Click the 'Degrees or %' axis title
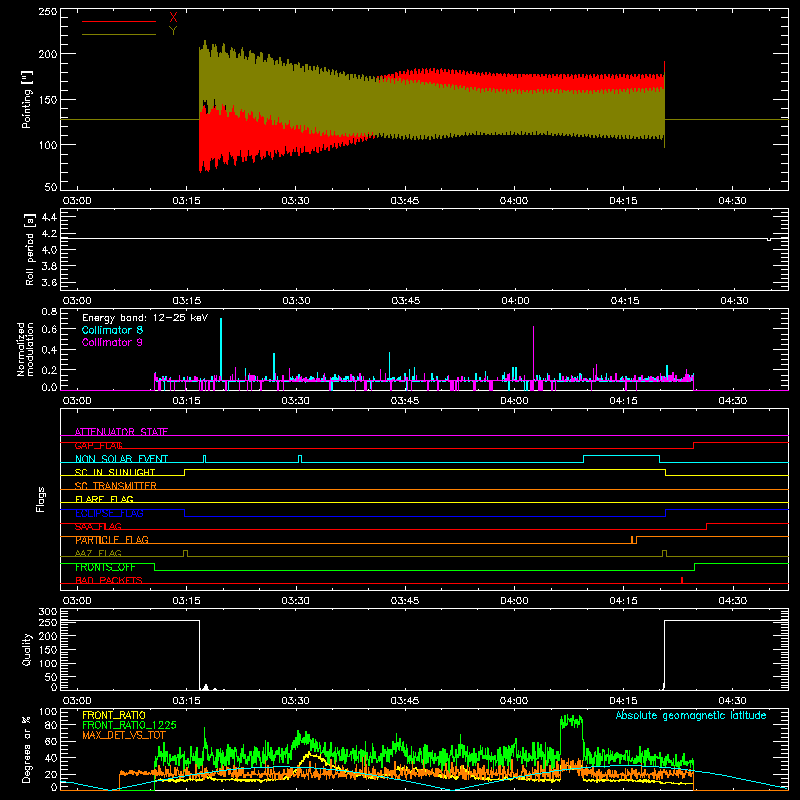This screenshot has height=800, width=800. tap(26, 749)
